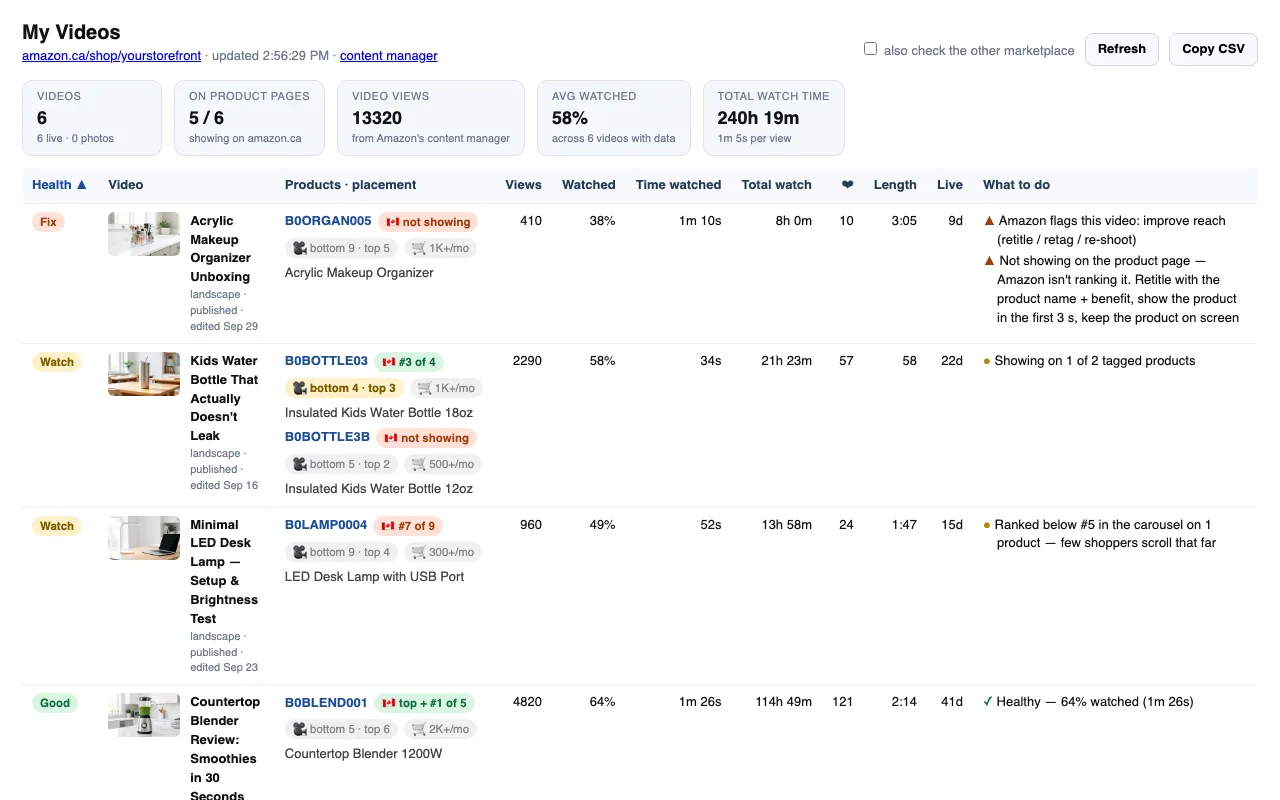Click the camera badge "bottom 4 · top 3"

tap(345, 388)
